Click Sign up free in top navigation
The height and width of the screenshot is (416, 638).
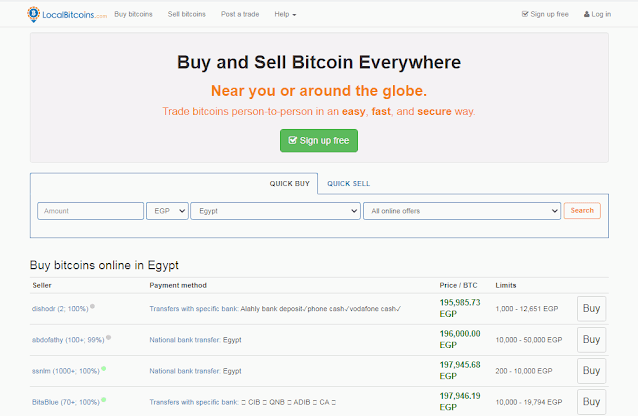click(545, 14)
